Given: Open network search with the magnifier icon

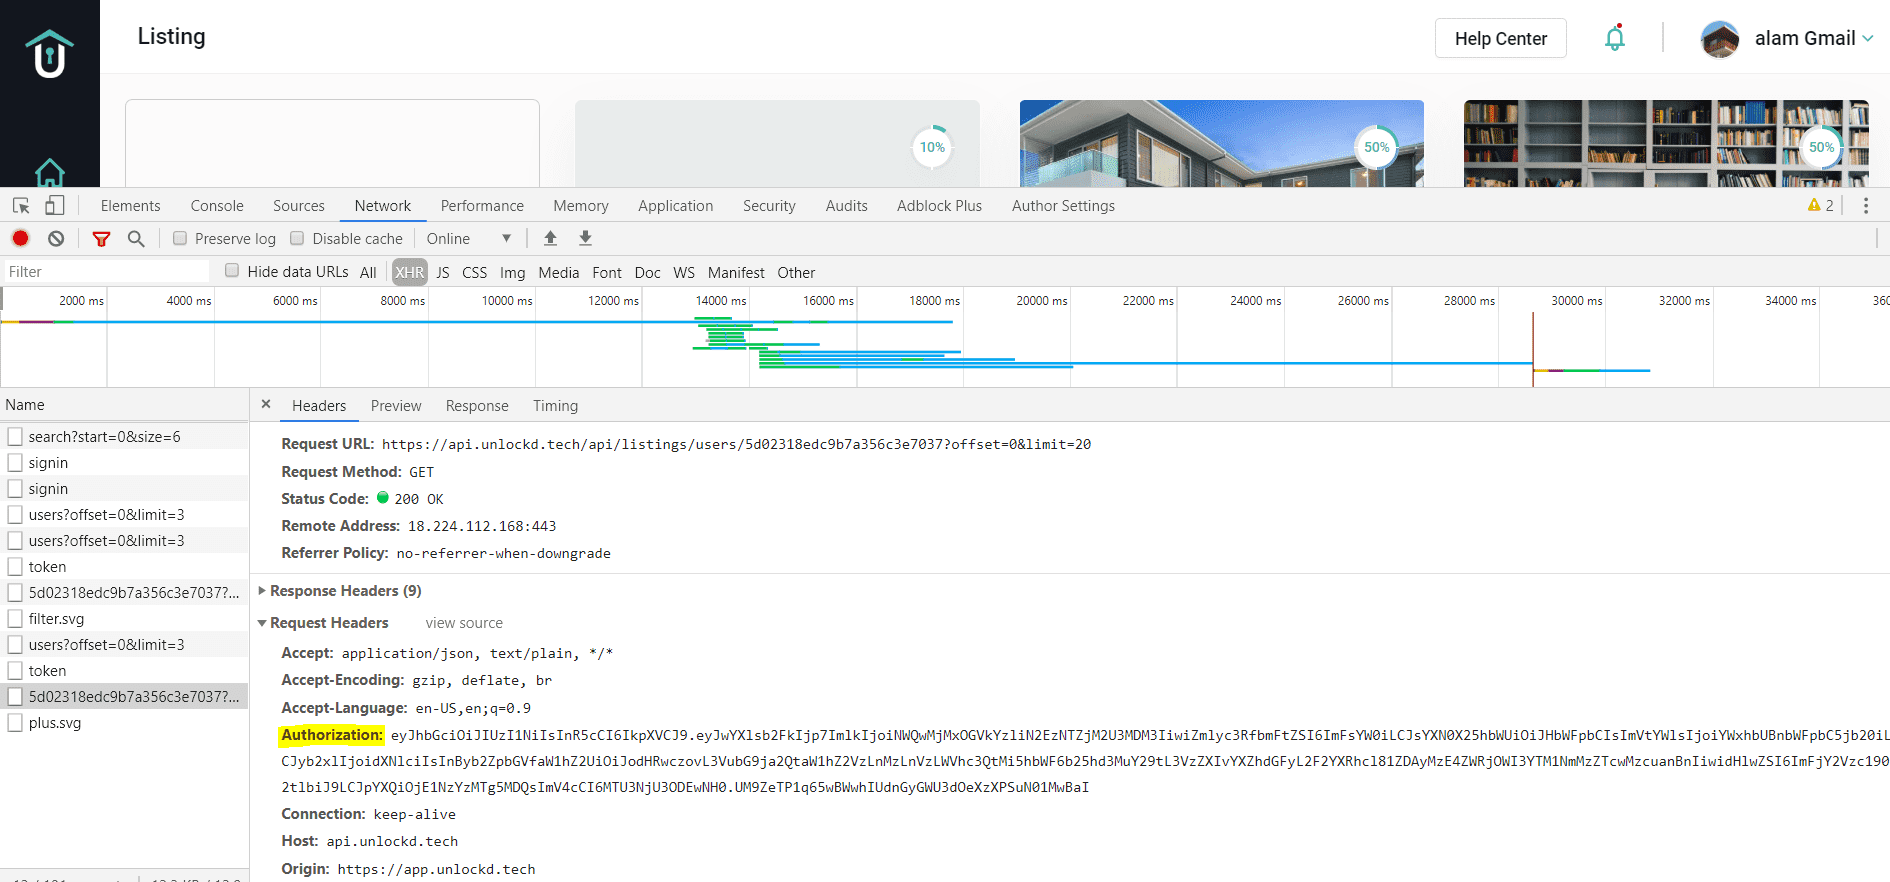Looking at the screenshot, I should [136, 238].
